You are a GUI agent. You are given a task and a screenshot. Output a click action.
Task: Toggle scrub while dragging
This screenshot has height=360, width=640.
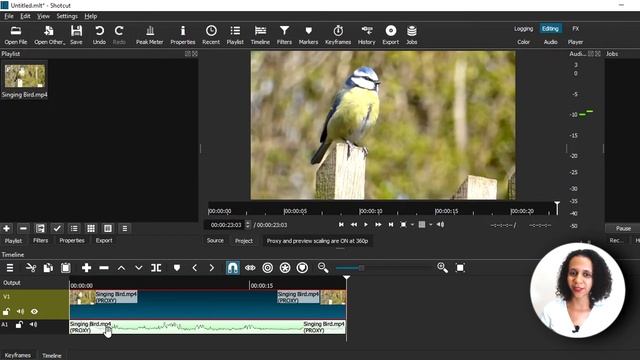click(250, 268)
